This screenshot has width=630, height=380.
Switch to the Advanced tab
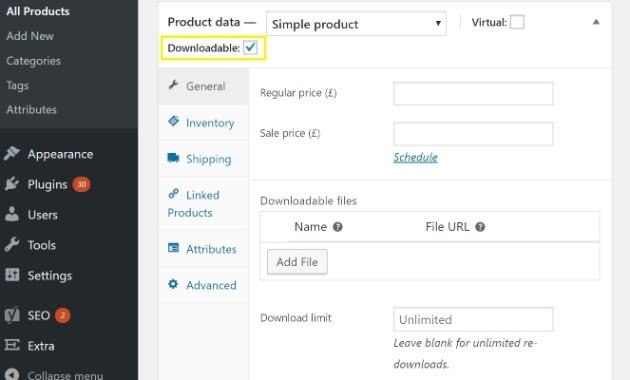click(204, 285)
